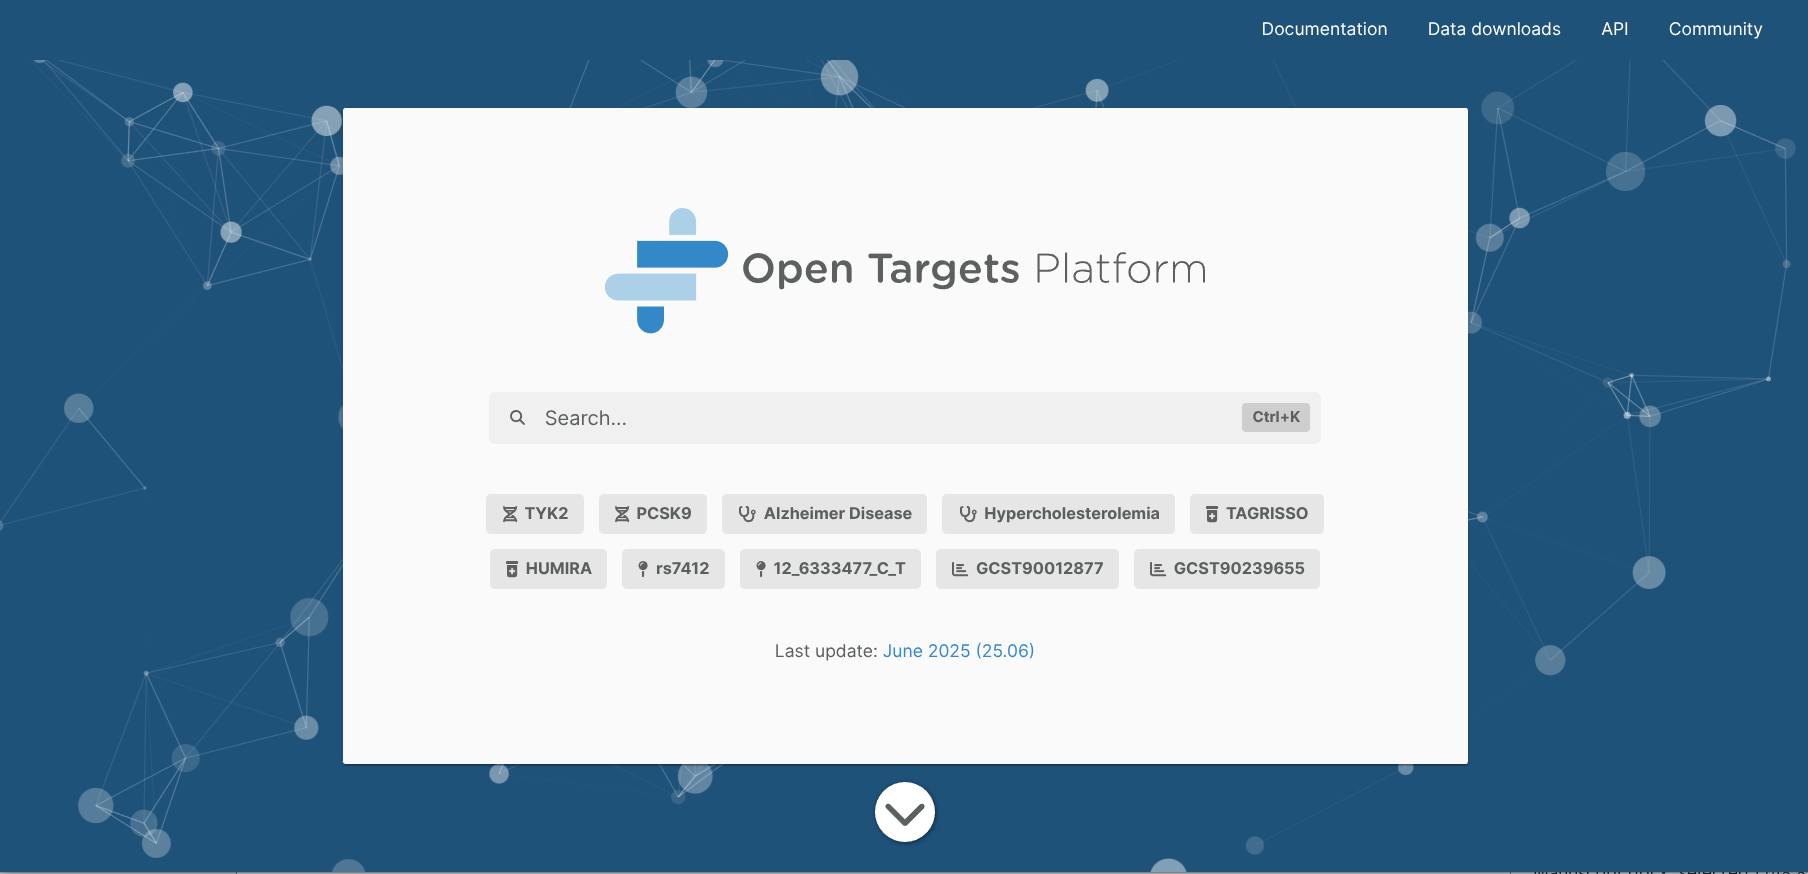Select the HUMIRA drug example
The width and height of the screenshot is (1808, 874).
pyautogui.click(x=548, y=569)
